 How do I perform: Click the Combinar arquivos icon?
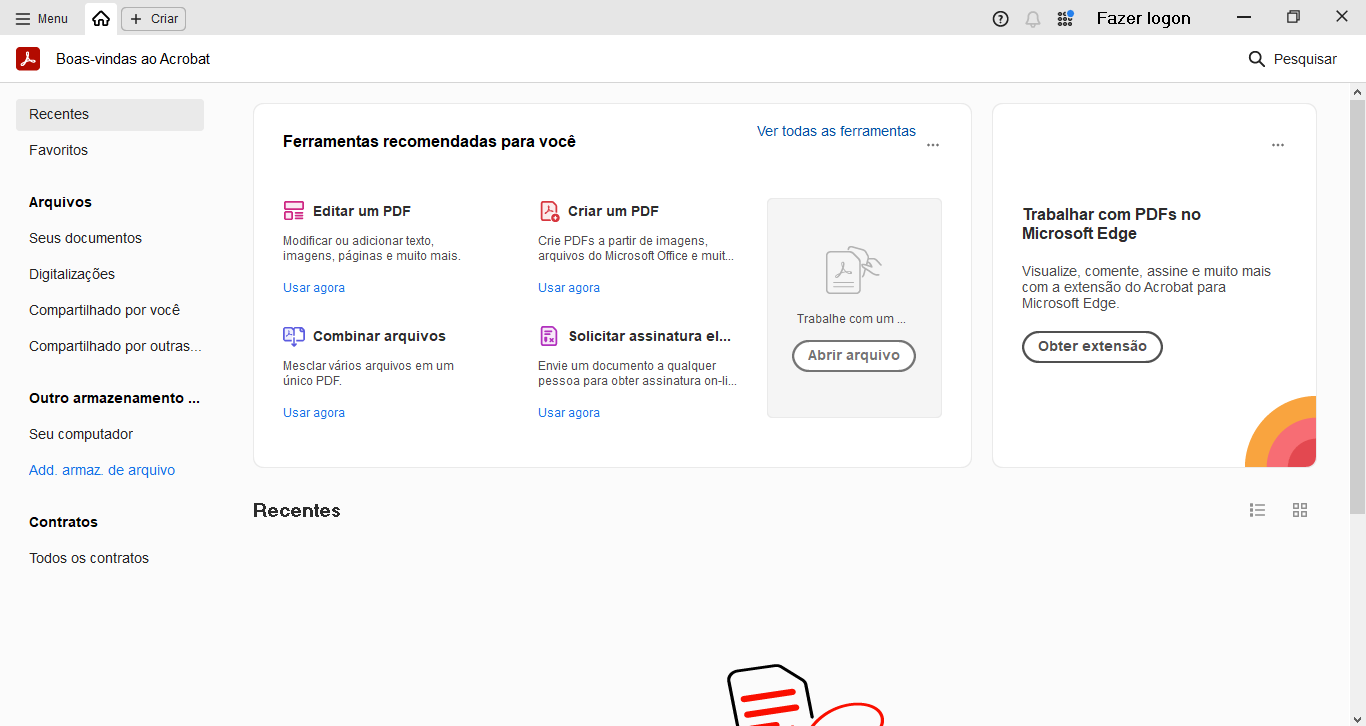tap(293, 336)
